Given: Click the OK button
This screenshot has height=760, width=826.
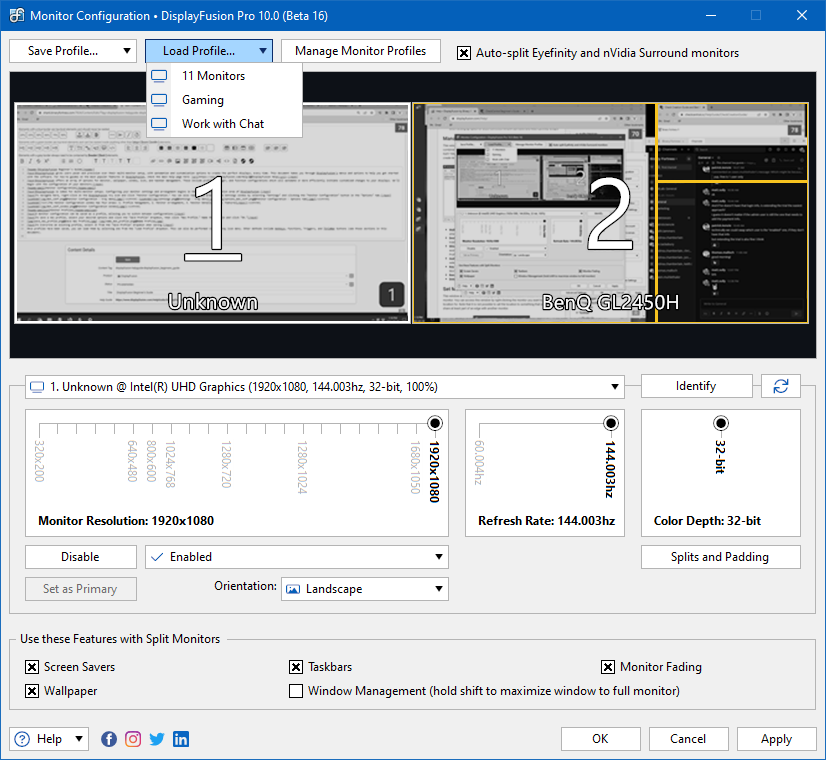Looking at the screenshot, I should click(x=601, y=739).
